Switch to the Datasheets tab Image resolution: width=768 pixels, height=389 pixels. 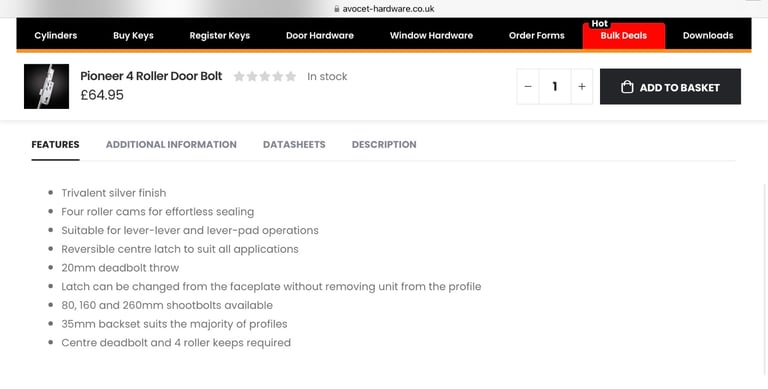click(x=294, y=145)
